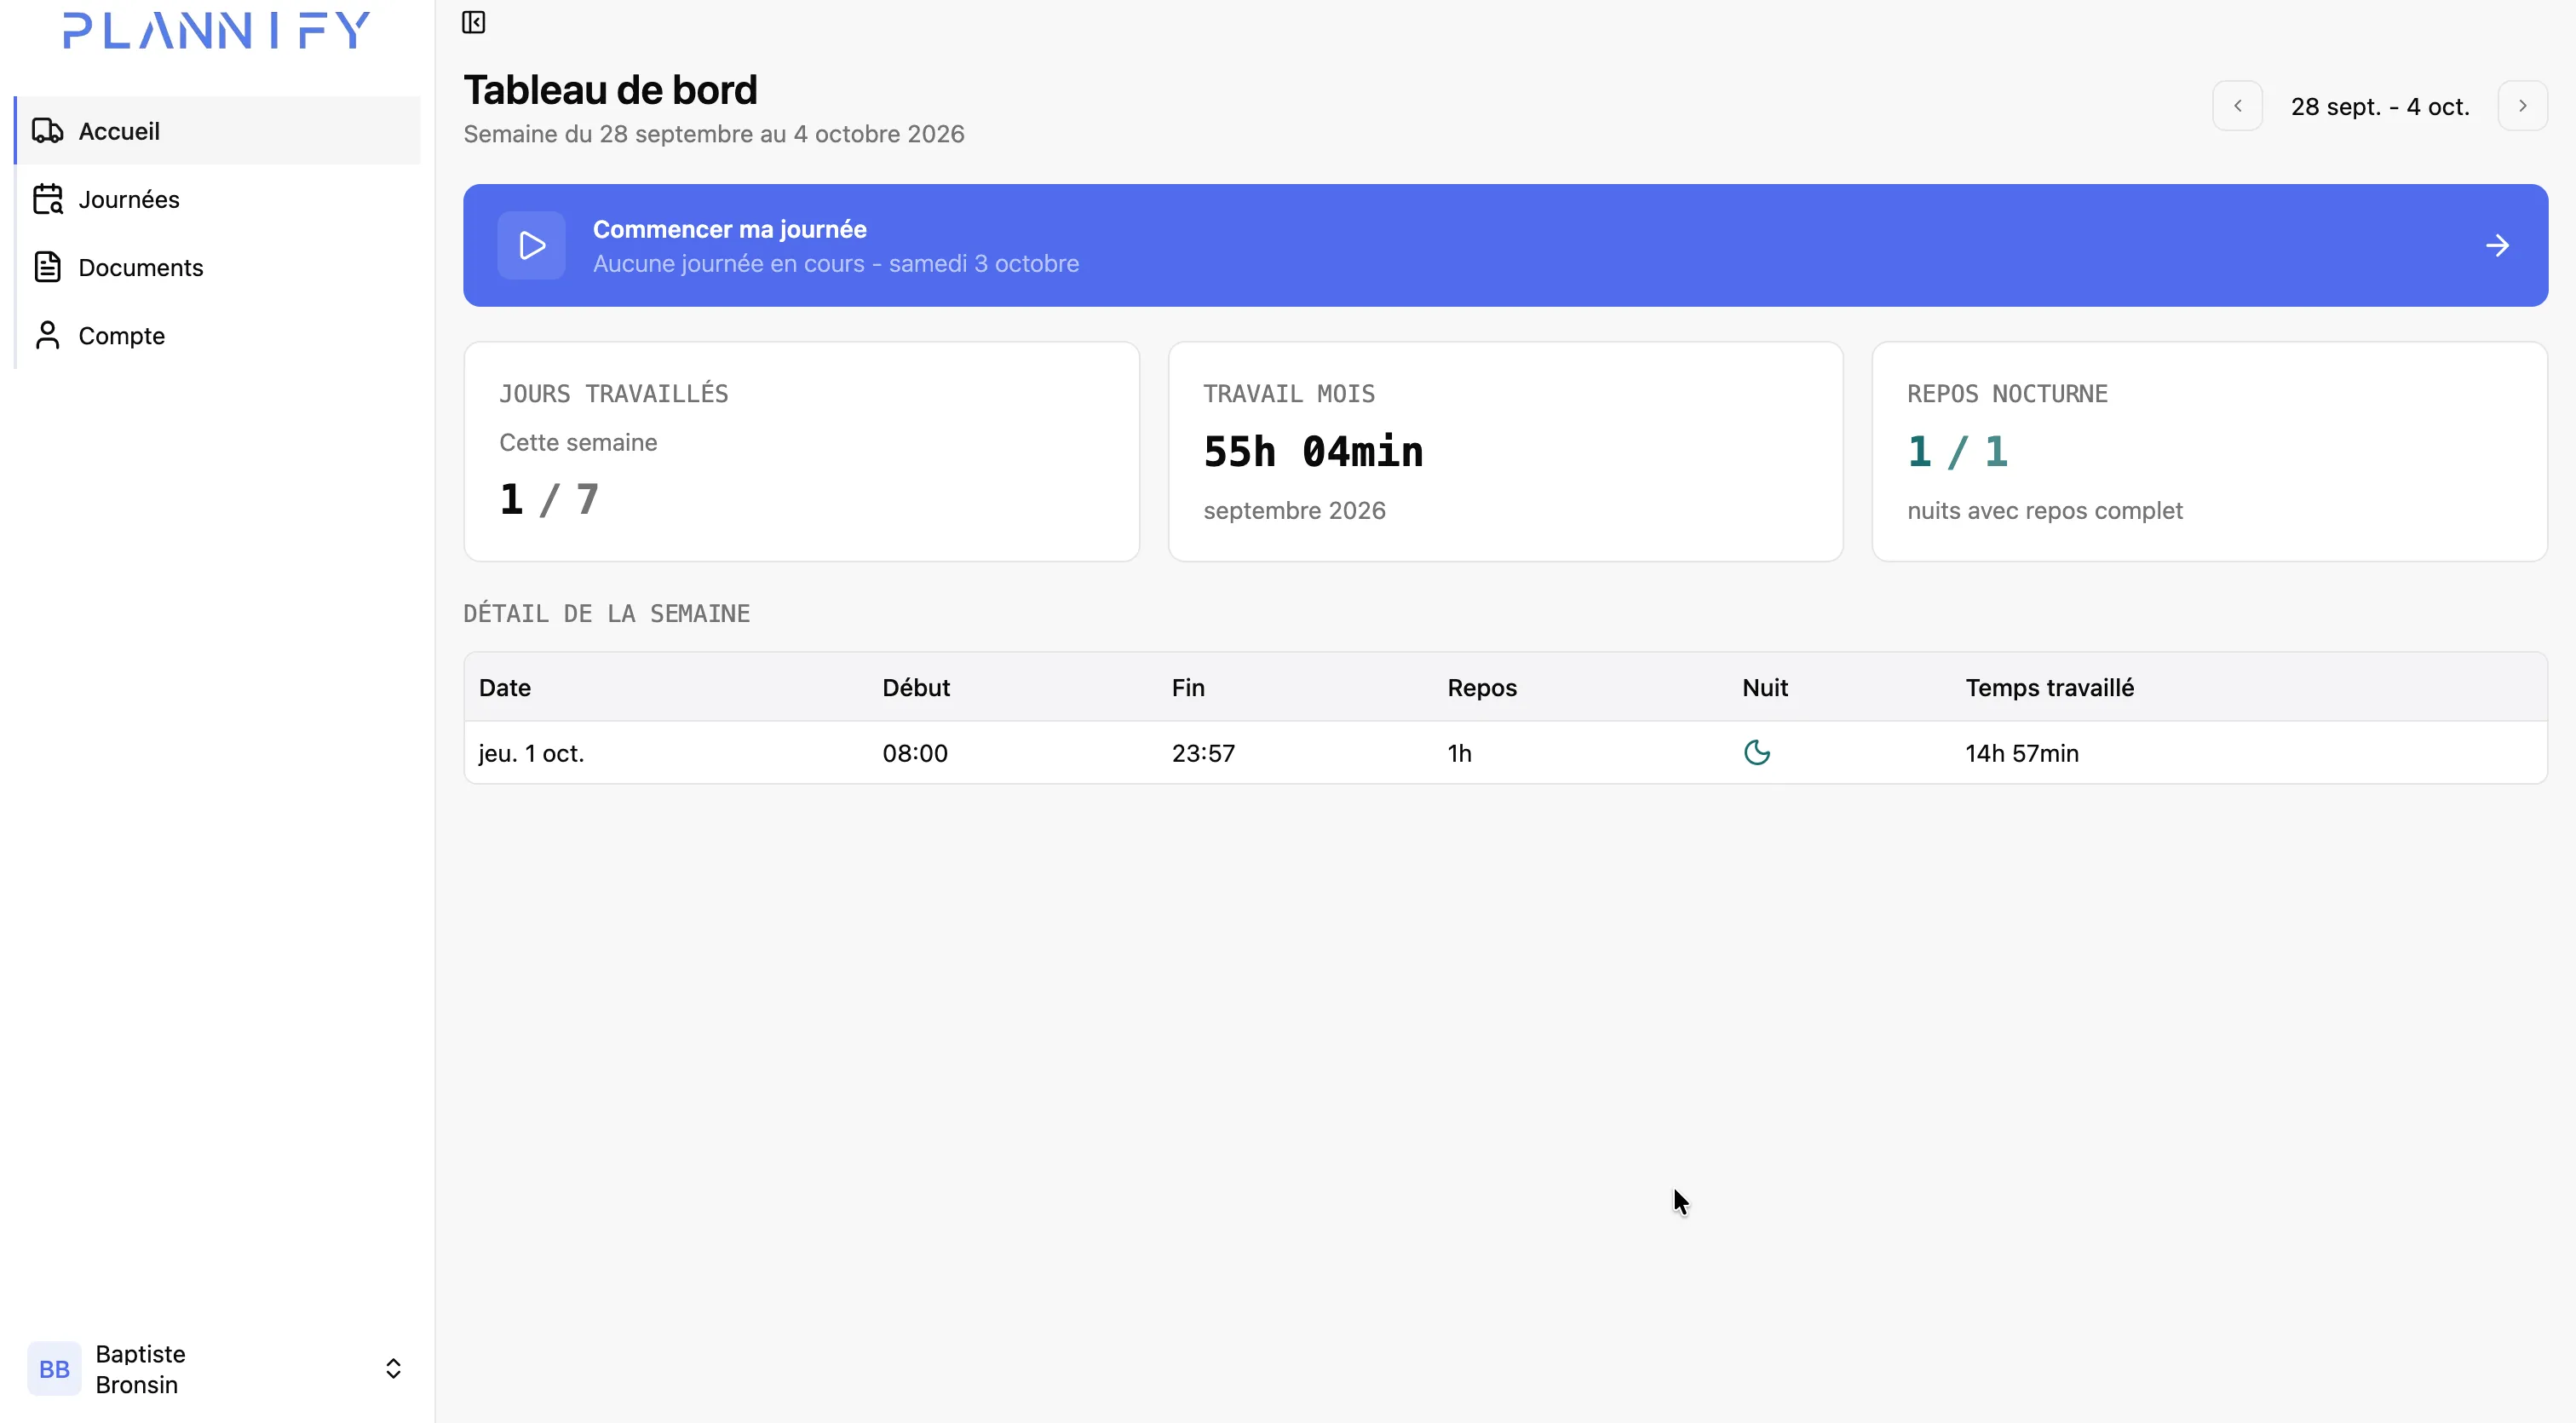Click the BB avatar badge
Image resolution: width=2576 pixels, height=1423 pixels.
[x=54, y=1368]
